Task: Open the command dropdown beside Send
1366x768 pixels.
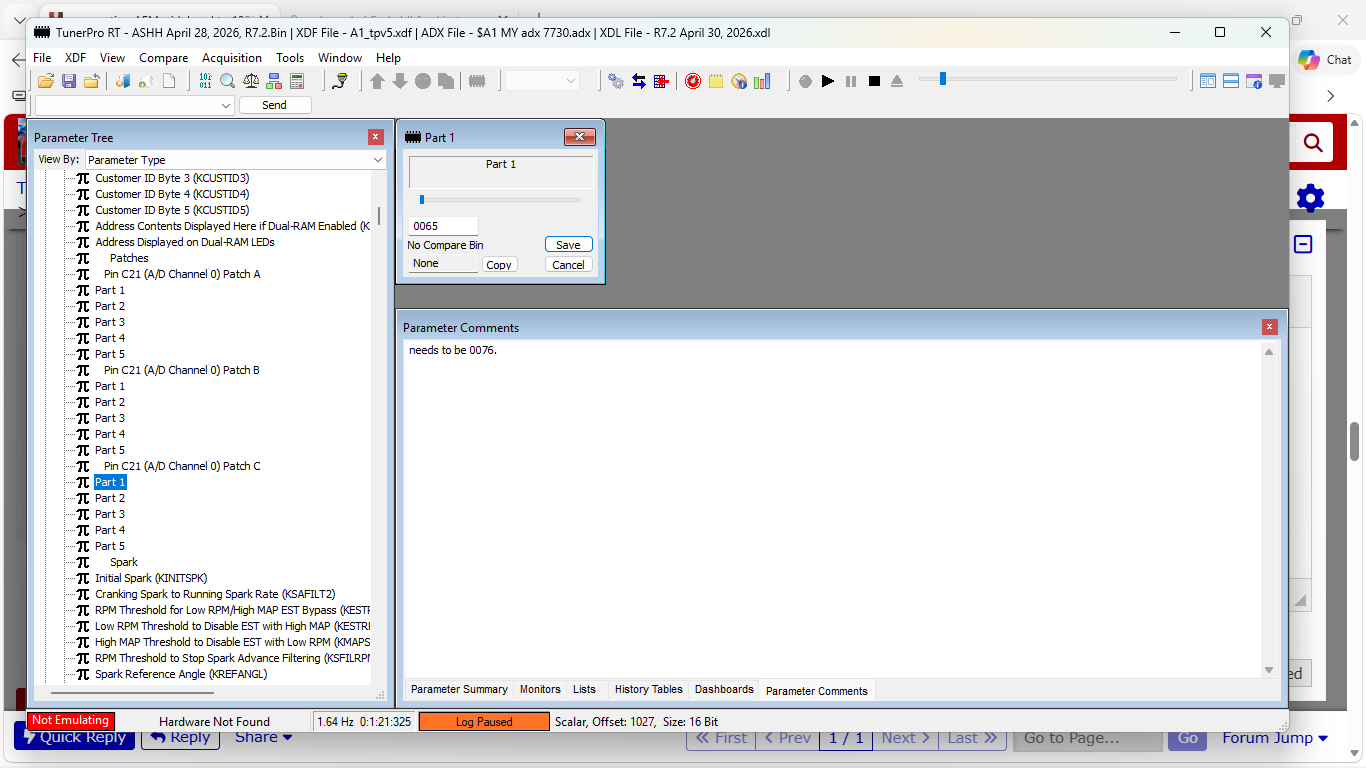Action: click(135, 105)
